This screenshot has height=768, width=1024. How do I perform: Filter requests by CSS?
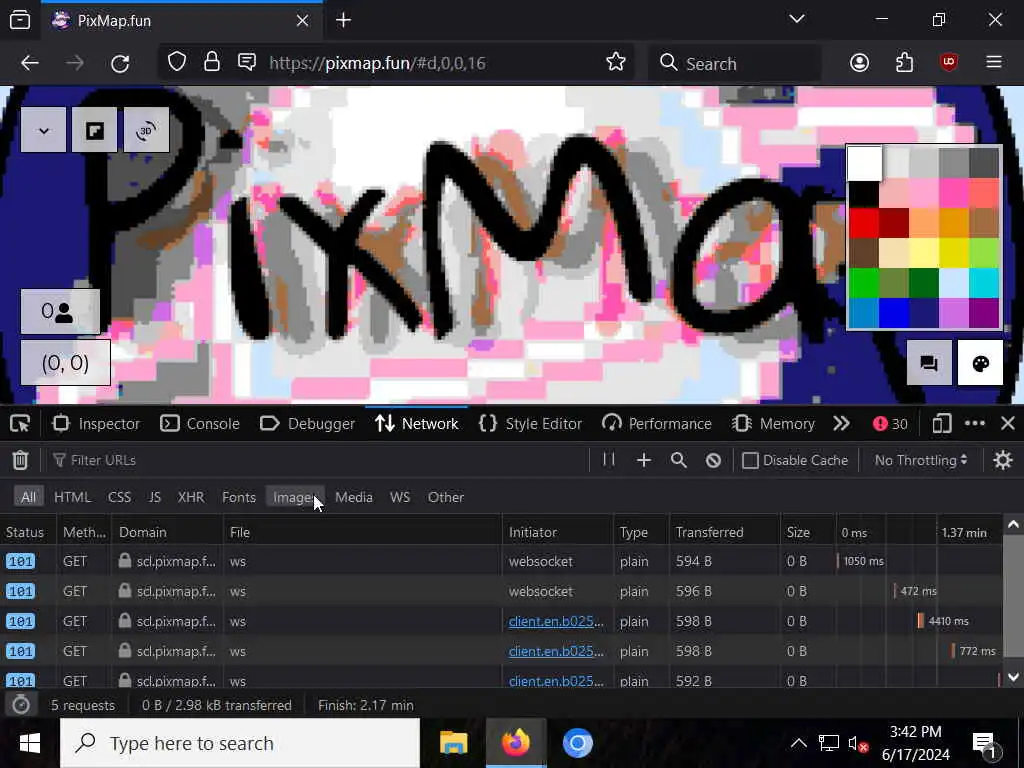(120, 497)
